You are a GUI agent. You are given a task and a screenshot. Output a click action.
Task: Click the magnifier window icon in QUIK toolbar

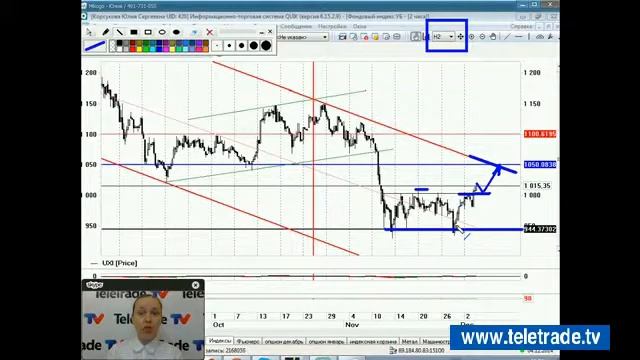tap(353, 37)
